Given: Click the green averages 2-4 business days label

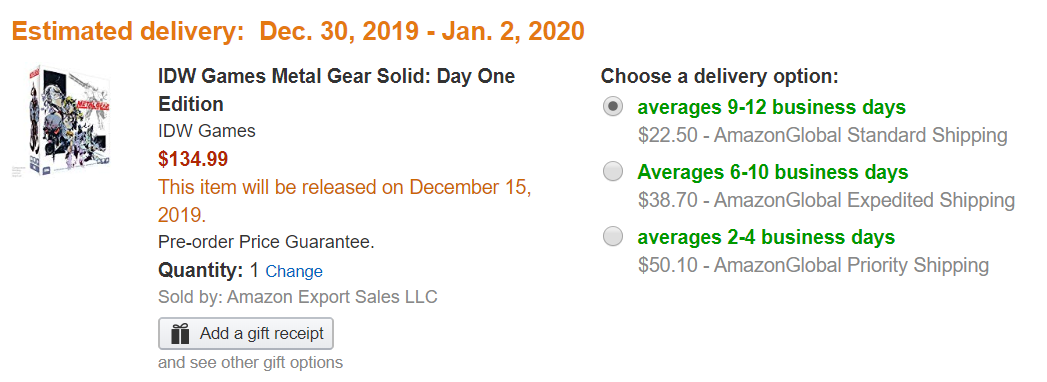Looking at the screenshot, I should 767,236.
